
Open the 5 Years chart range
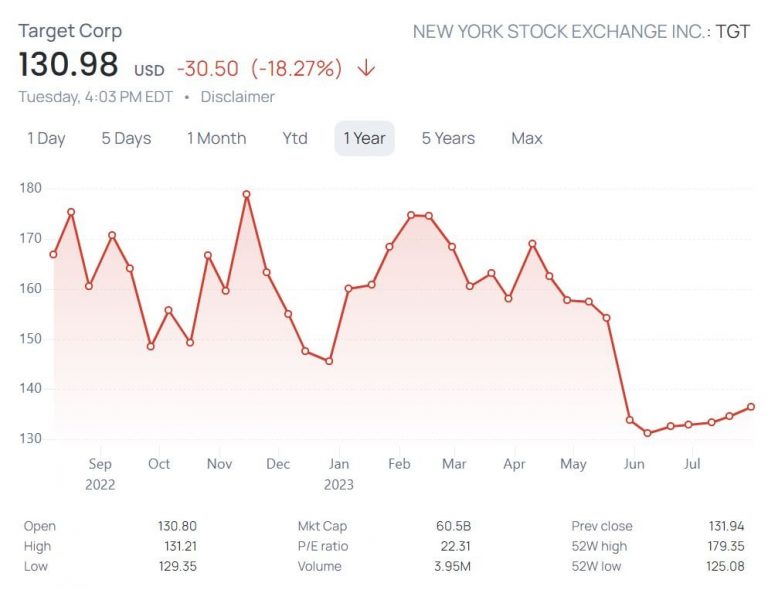coord(448,139)
